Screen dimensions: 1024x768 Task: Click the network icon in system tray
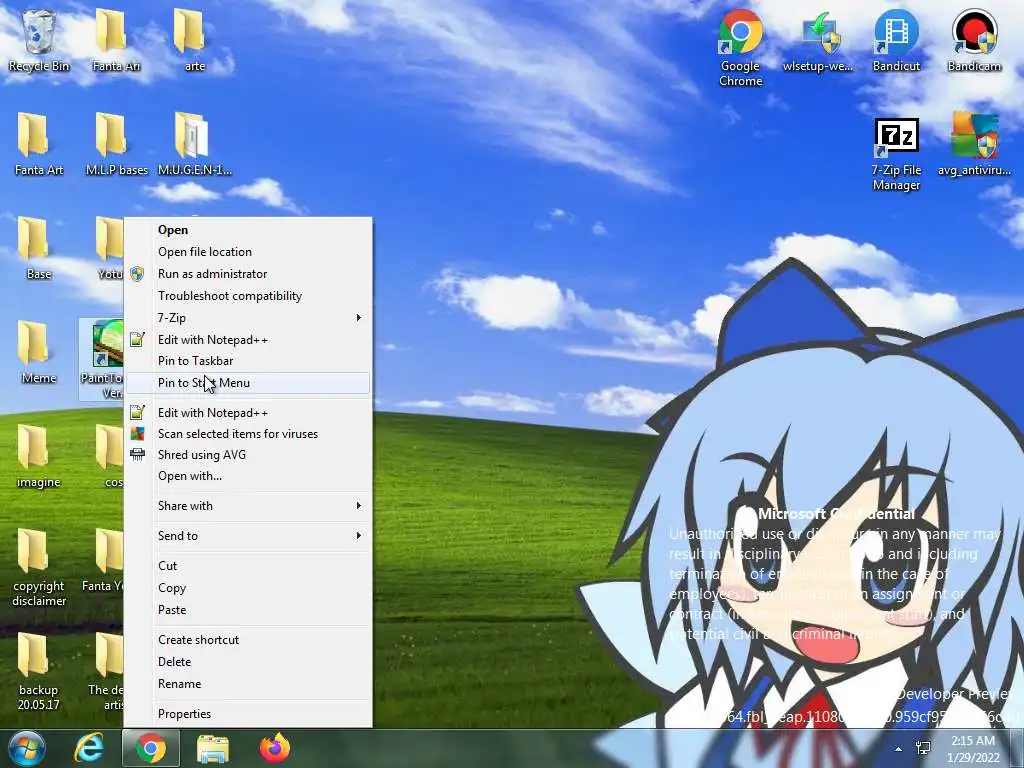tap(923, 748)
